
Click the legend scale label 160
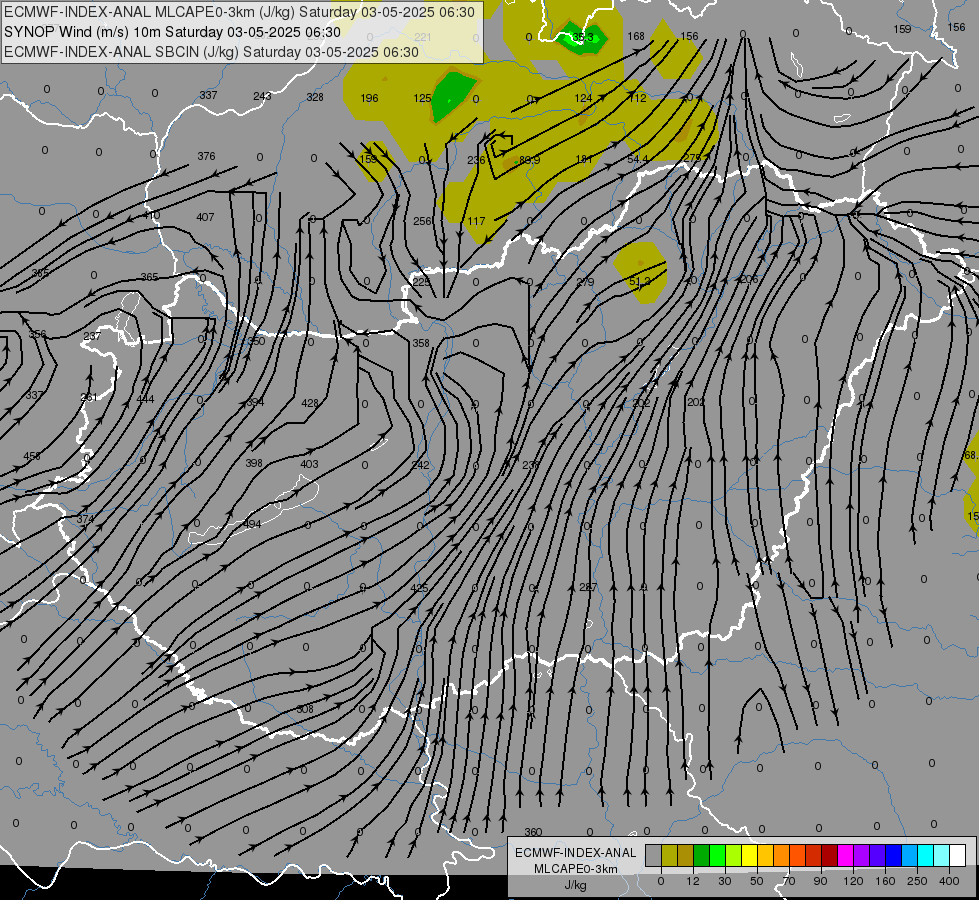coord(885,881)
